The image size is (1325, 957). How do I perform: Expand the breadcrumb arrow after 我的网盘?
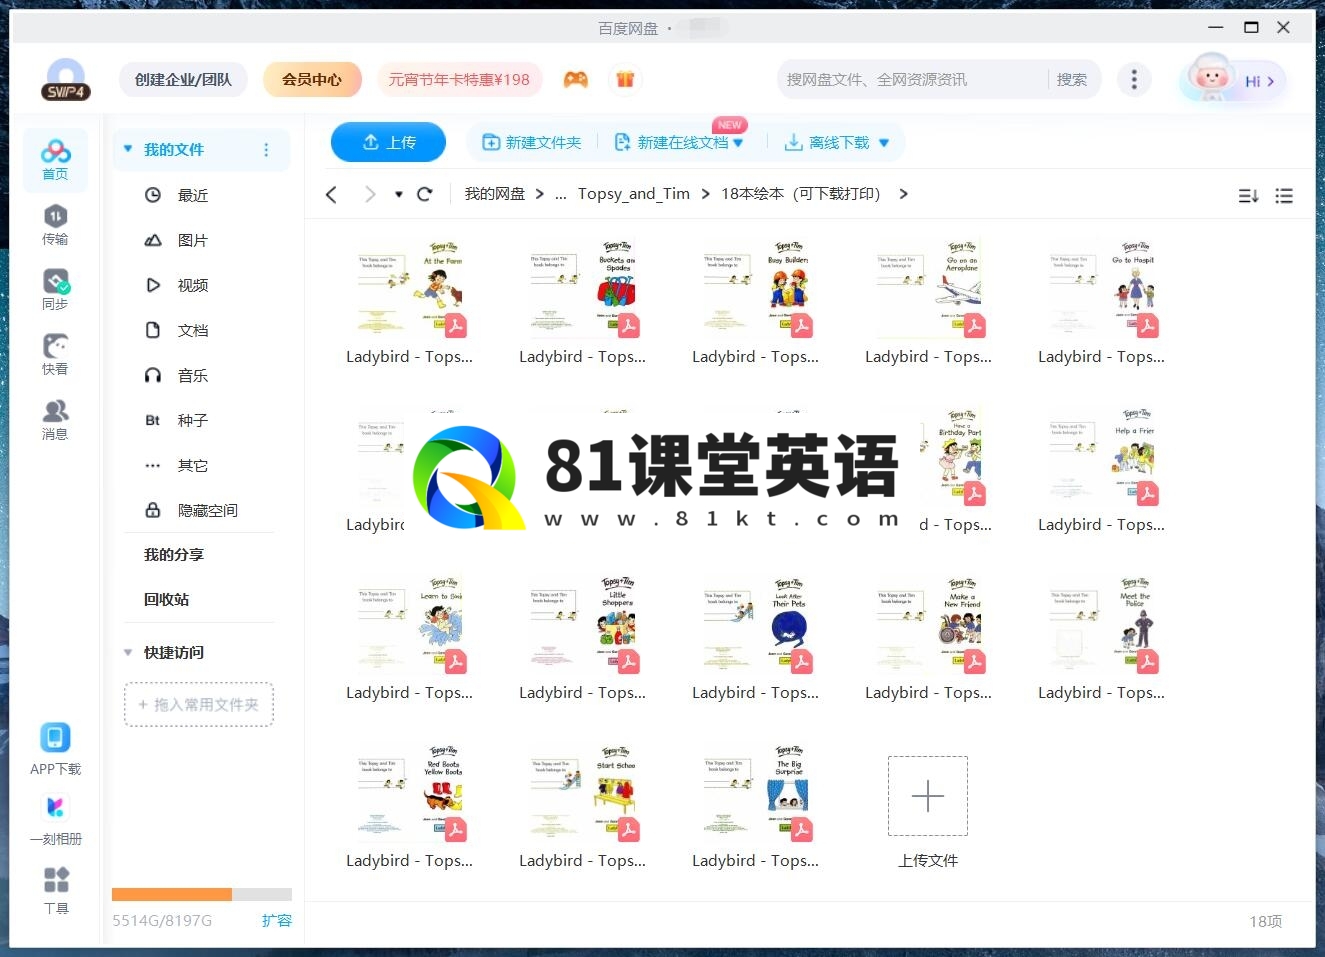point(540,194)
